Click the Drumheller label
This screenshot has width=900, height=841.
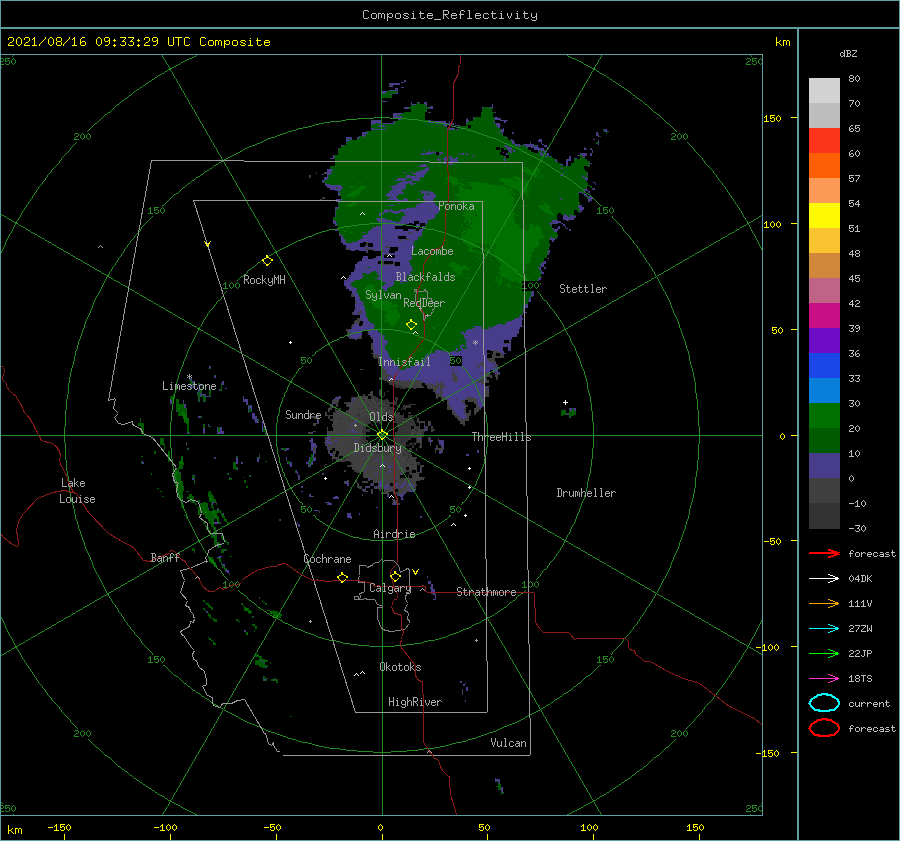pyautogui.click(x=586, y=493)
